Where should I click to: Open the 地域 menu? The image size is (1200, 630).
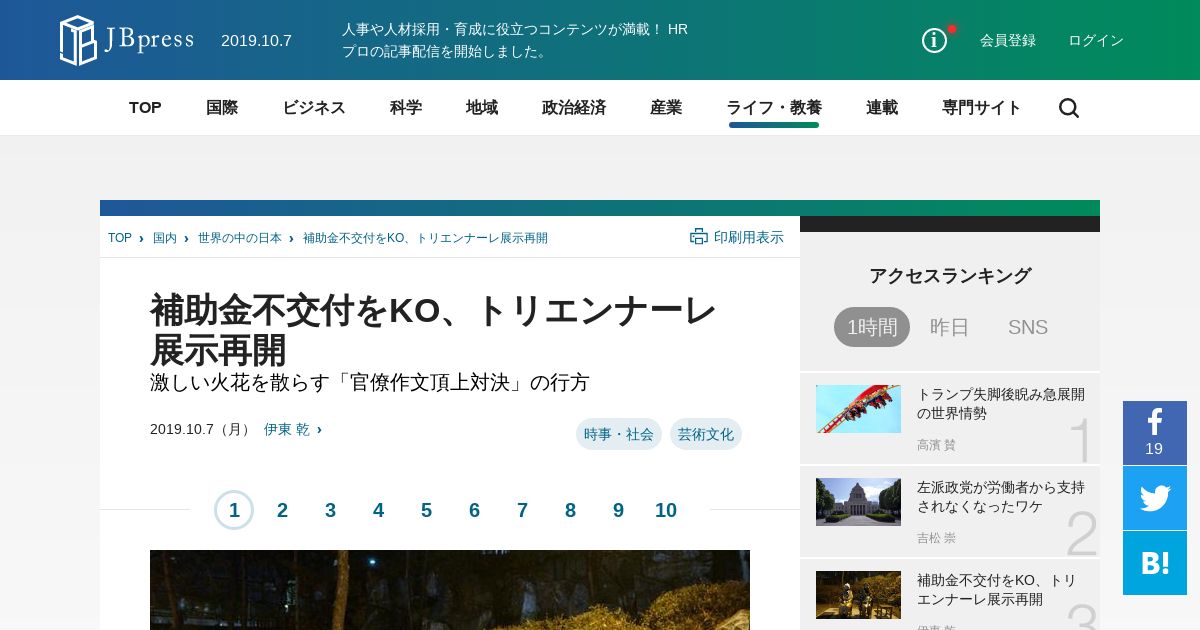pos(482,108)
